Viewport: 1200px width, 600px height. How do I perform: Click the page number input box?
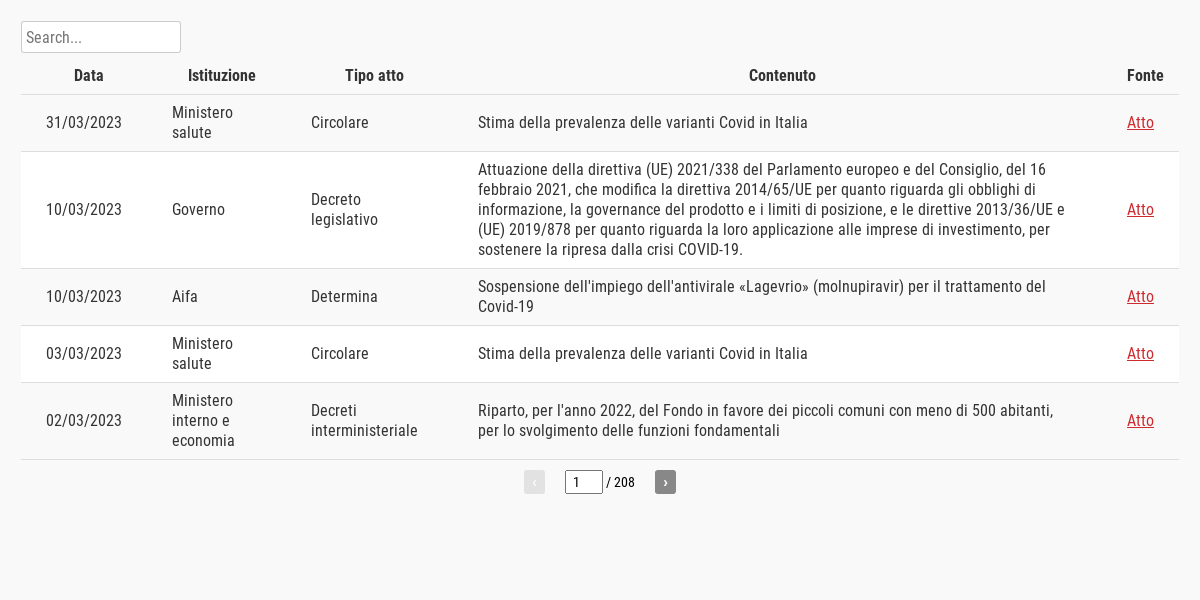pyautogui.click(x=583, y=482)
